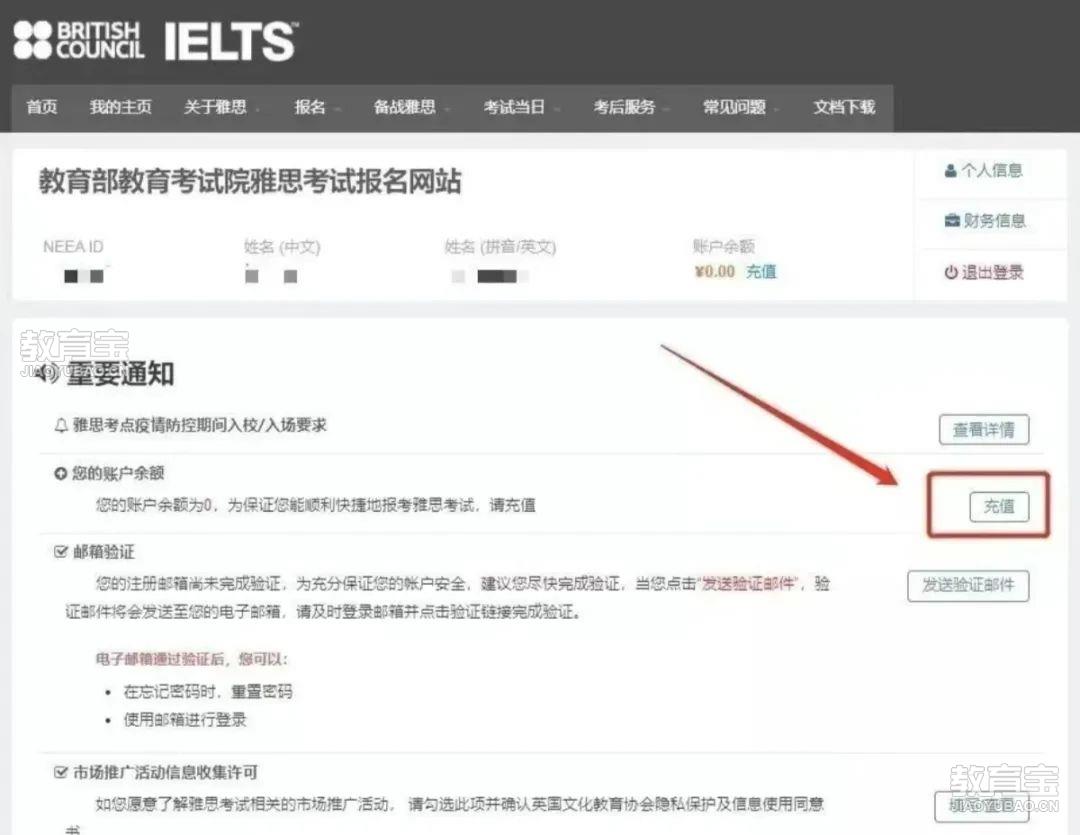The width and height of the screenshot is (1080, 835).
Task: Open 财务信息 briefcase icon link
Action: pos(952,220)
